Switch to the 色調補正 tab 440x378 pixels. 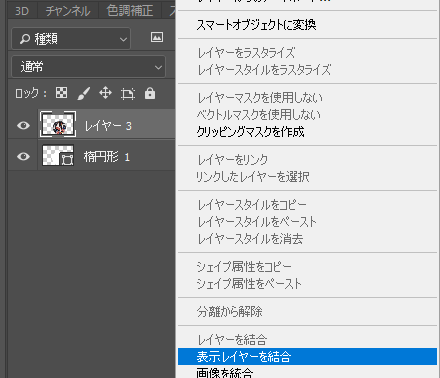[130, 11]
